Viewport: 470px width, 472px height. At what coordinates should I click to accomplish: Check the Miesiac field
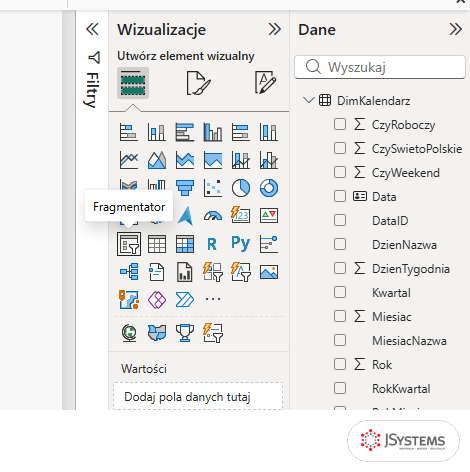[340, 316]
